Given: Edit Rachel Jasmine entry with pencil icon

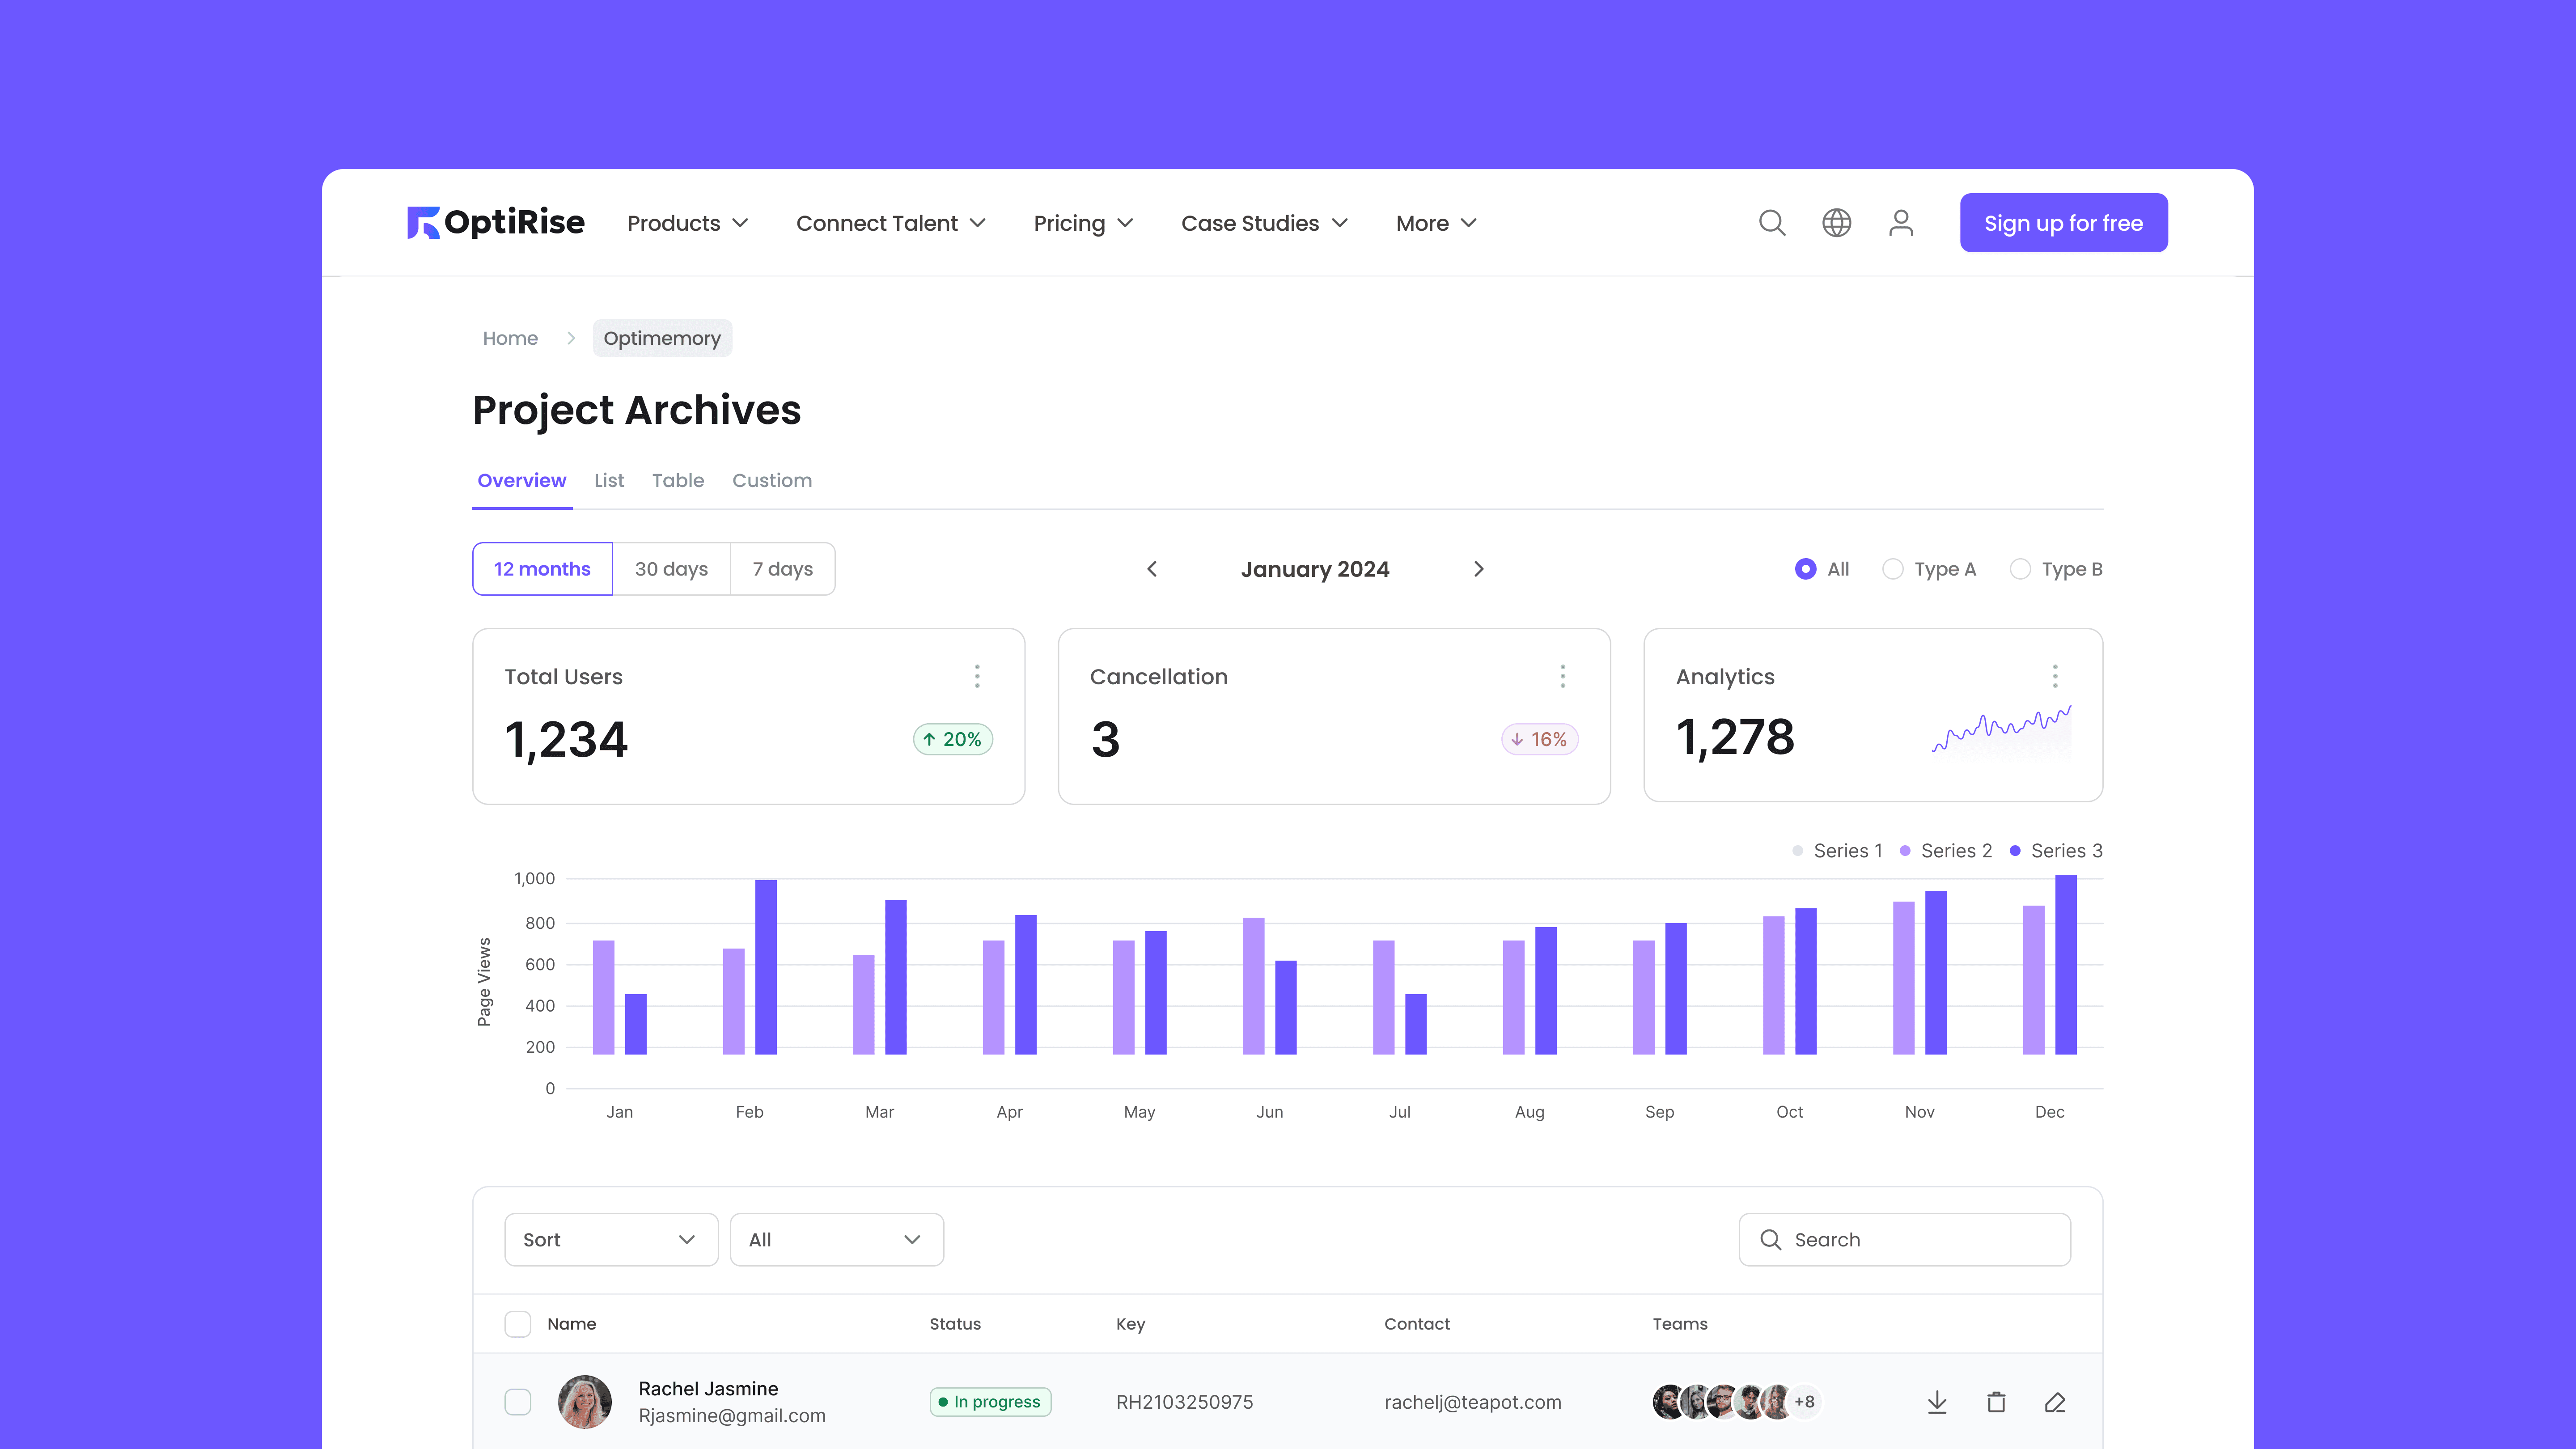Looking at the screenshot, I should 2055,1402.
